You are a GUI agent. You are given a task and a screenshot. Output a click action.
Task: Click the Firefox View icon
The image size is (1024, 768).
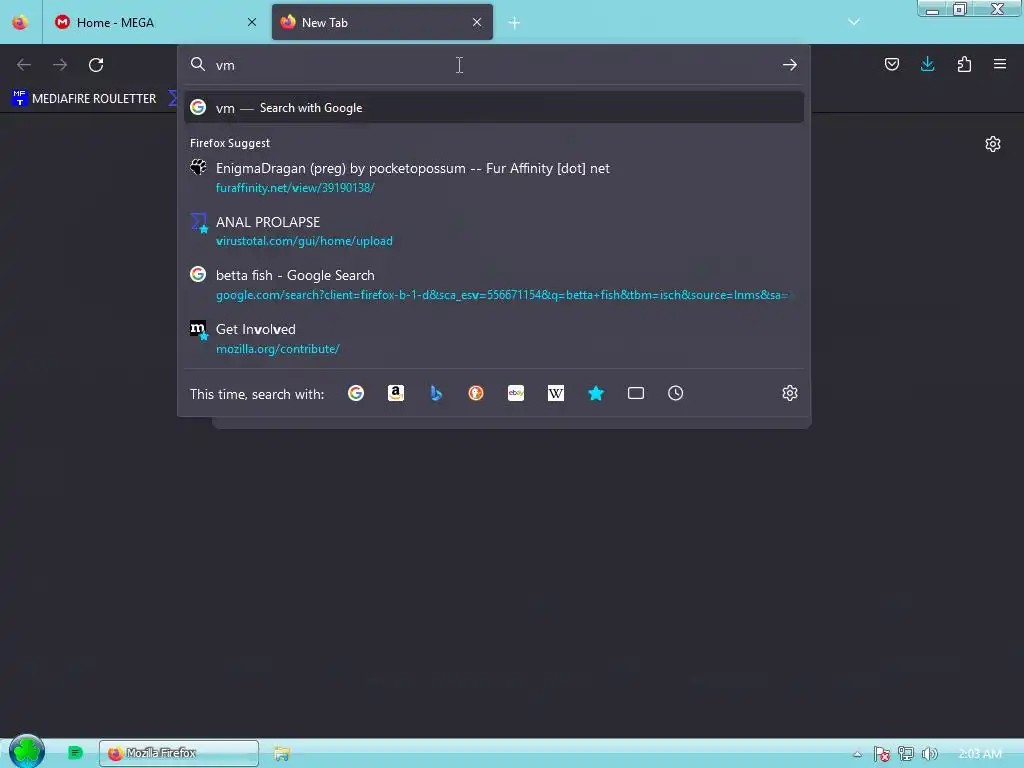pyautogui.click(x=20, y=22)
